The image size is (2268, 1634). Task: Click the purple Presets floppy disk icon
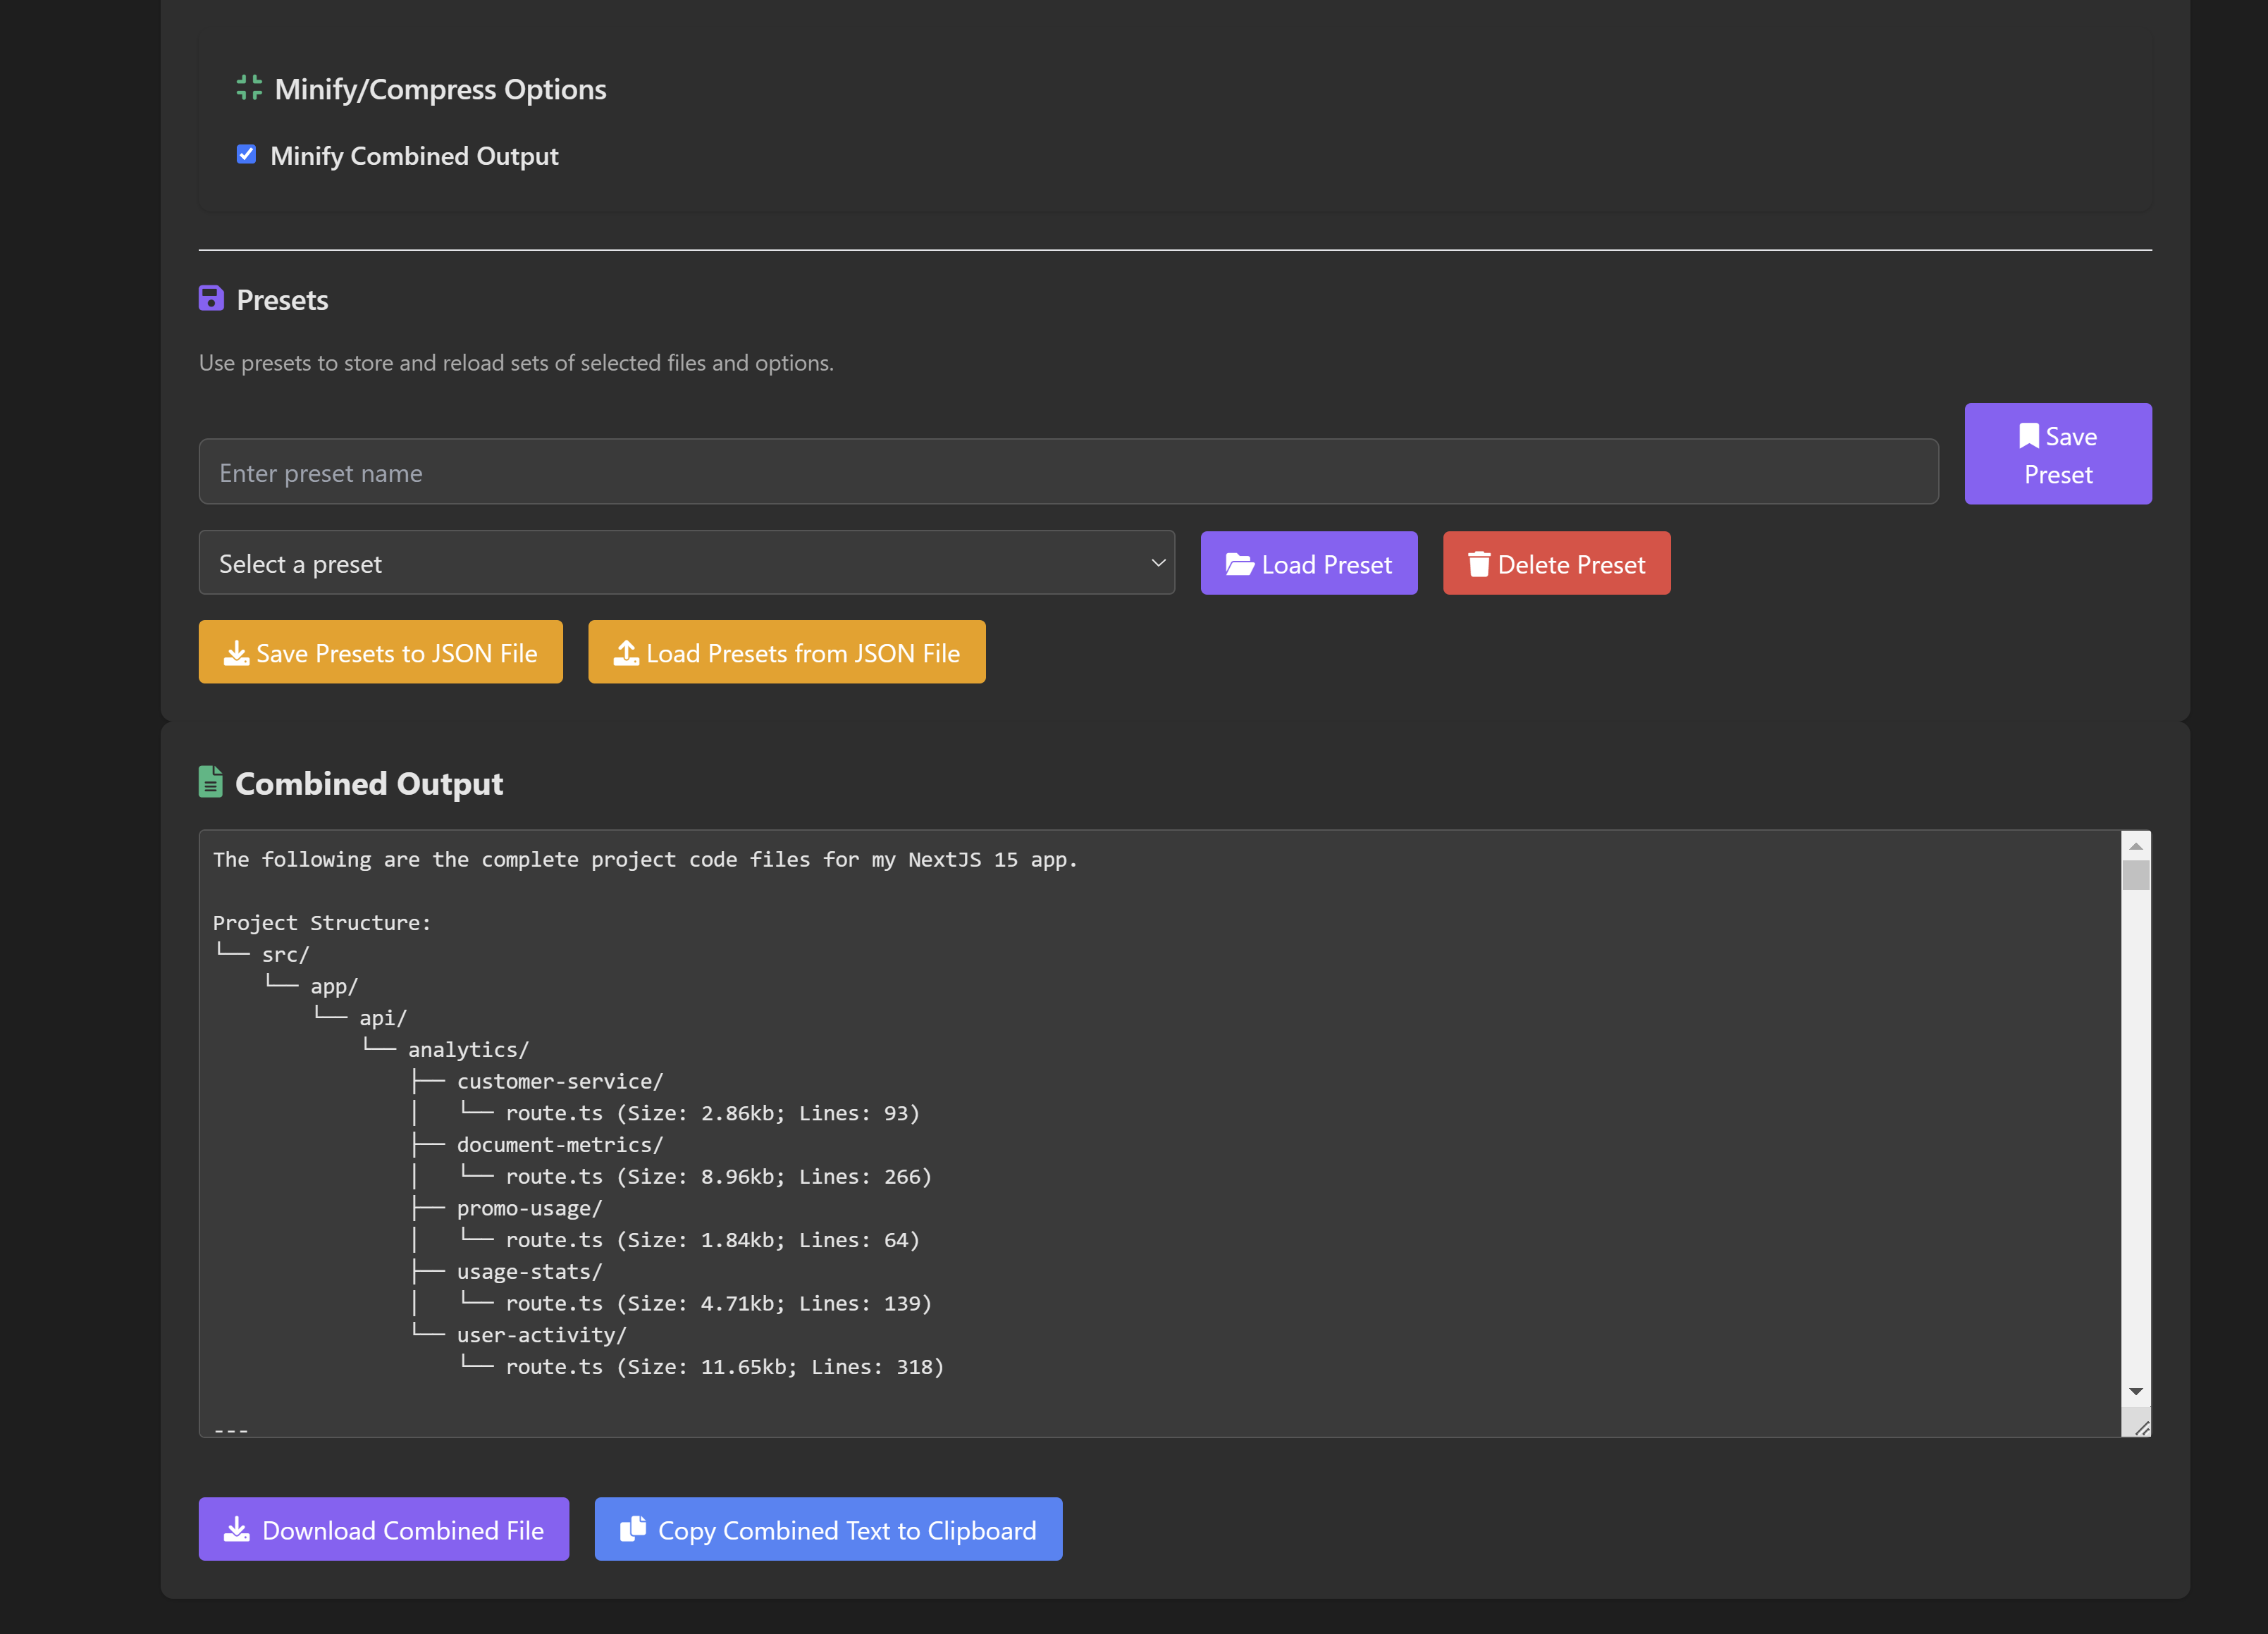click(211, 299)
